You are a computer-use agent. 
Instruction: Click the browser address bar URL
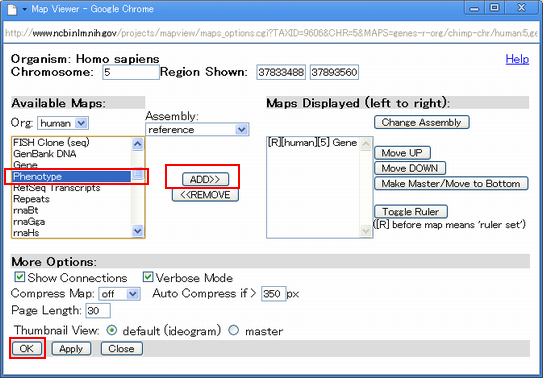pos(270,33)
